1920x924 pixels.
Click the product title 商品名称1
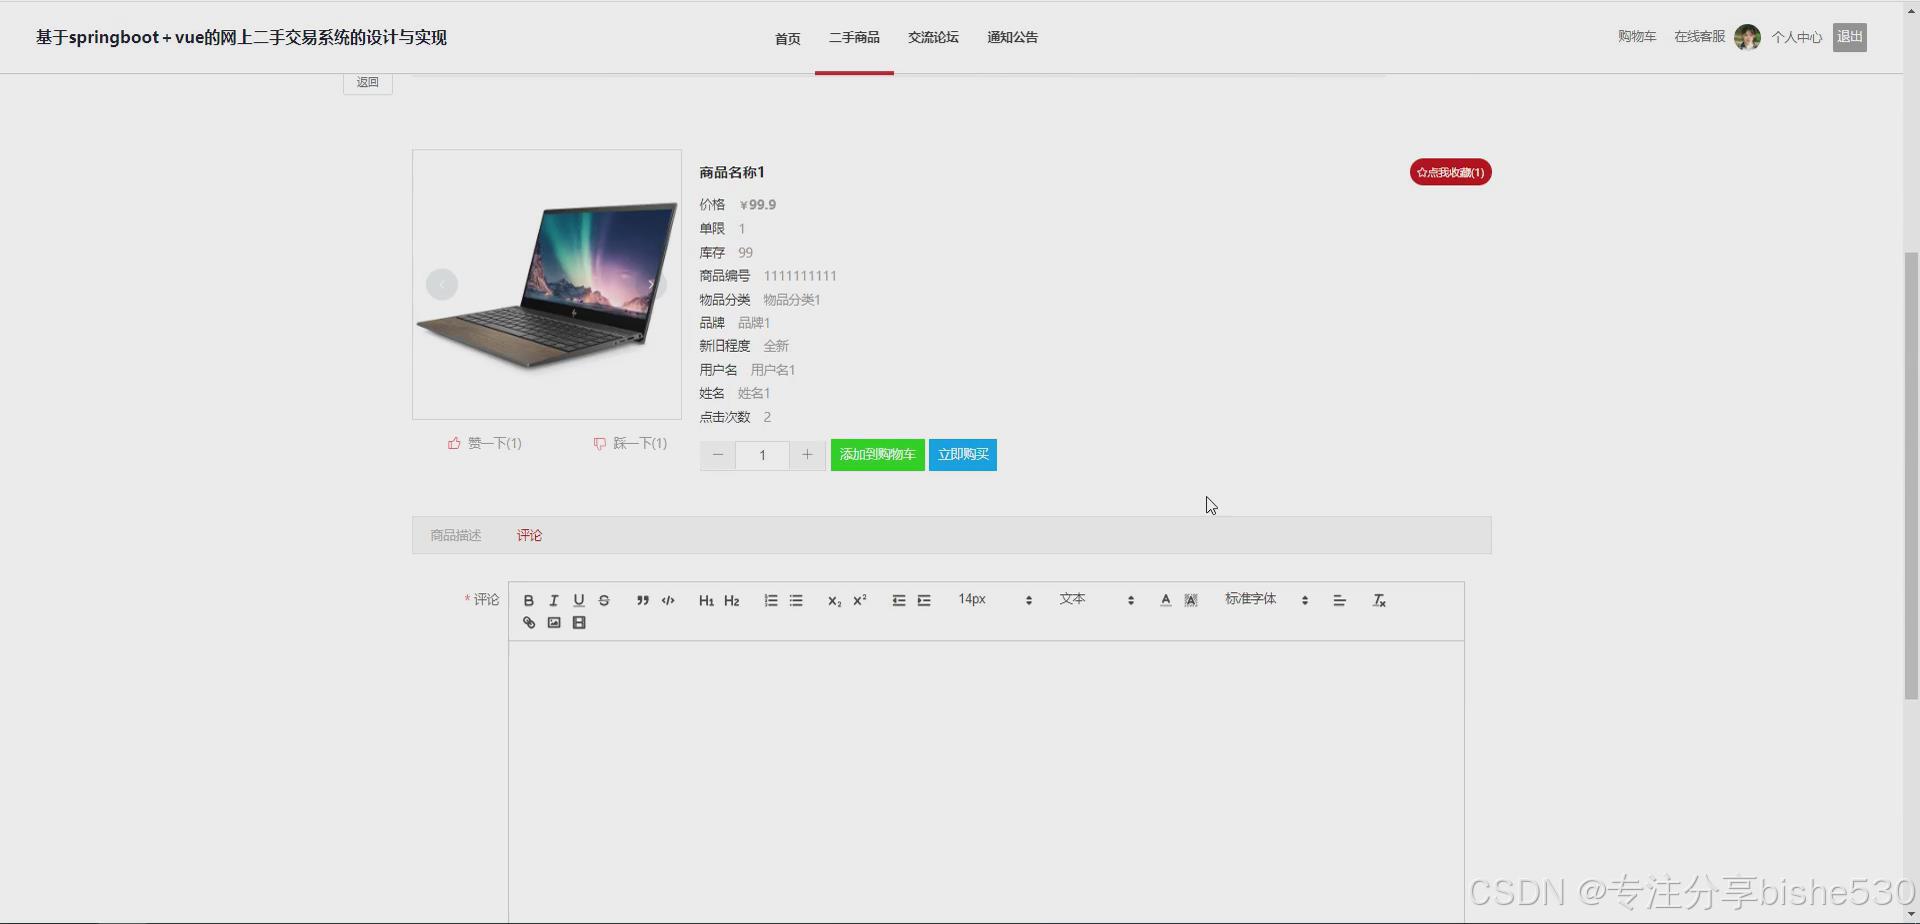pyautogui.click(x=732, y=172)
